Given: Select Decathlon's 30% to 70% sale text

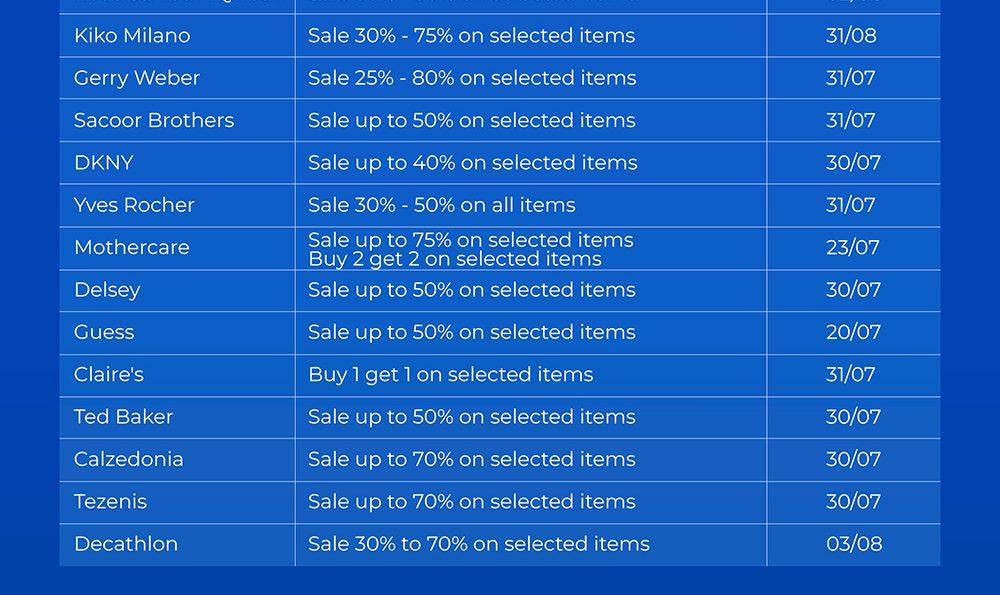Looking at the screenshot, I should click(x=478, y=544).
